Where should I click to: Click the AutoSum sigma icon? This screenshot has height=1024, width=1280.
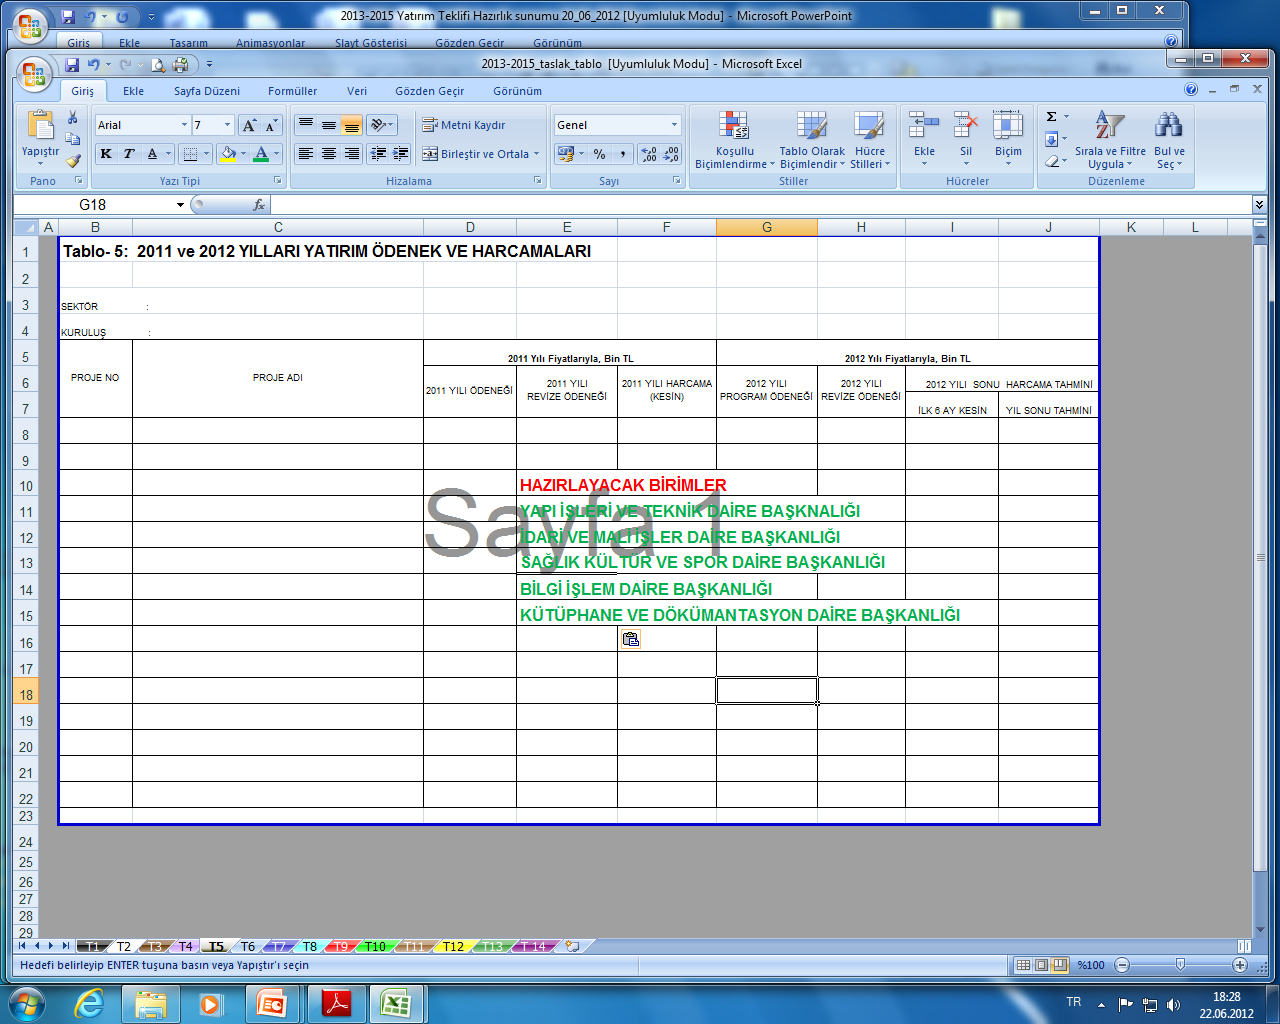pos(1052,117)
